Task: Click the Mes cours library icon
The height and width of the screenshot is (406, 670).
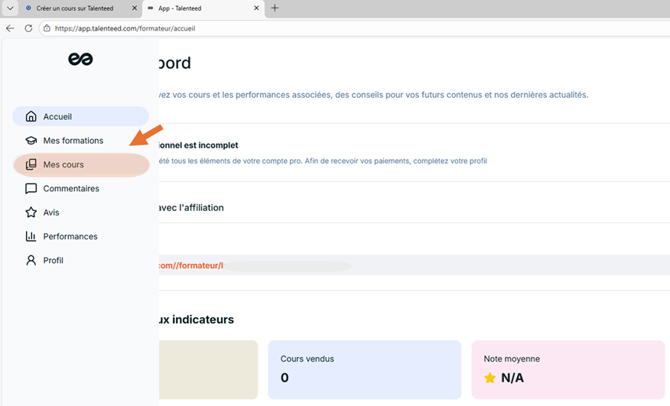Action: pos(31,165)
